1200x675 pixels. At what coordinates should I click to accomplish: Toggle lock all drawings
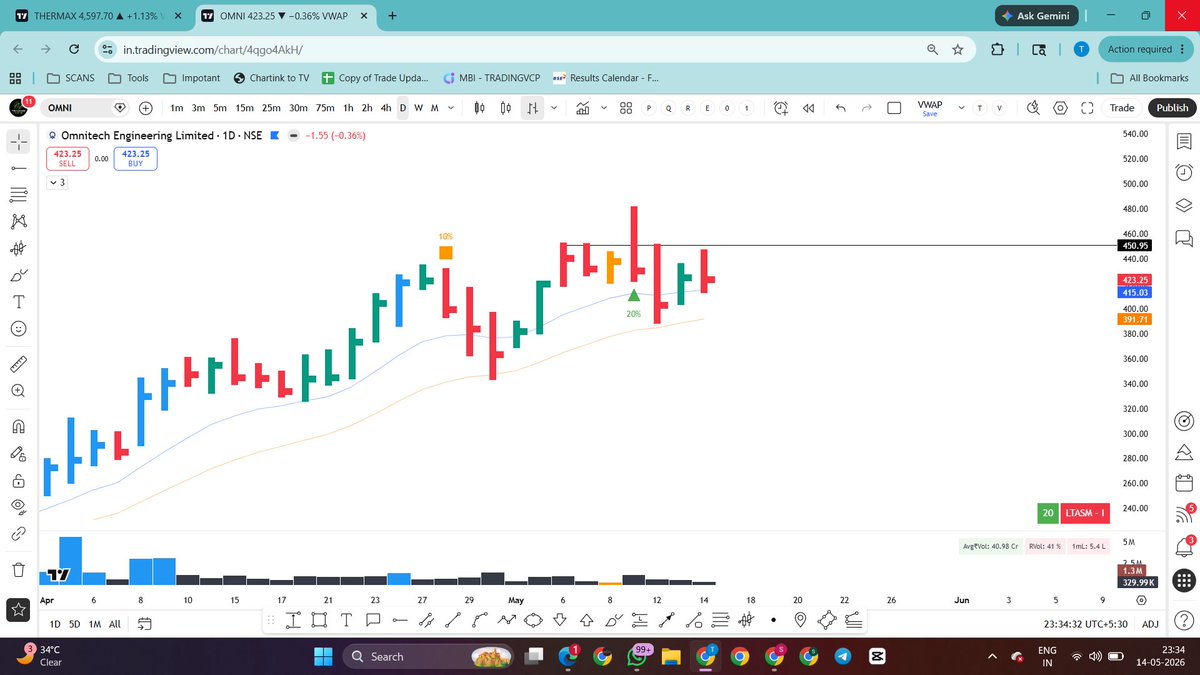point(18,480)
